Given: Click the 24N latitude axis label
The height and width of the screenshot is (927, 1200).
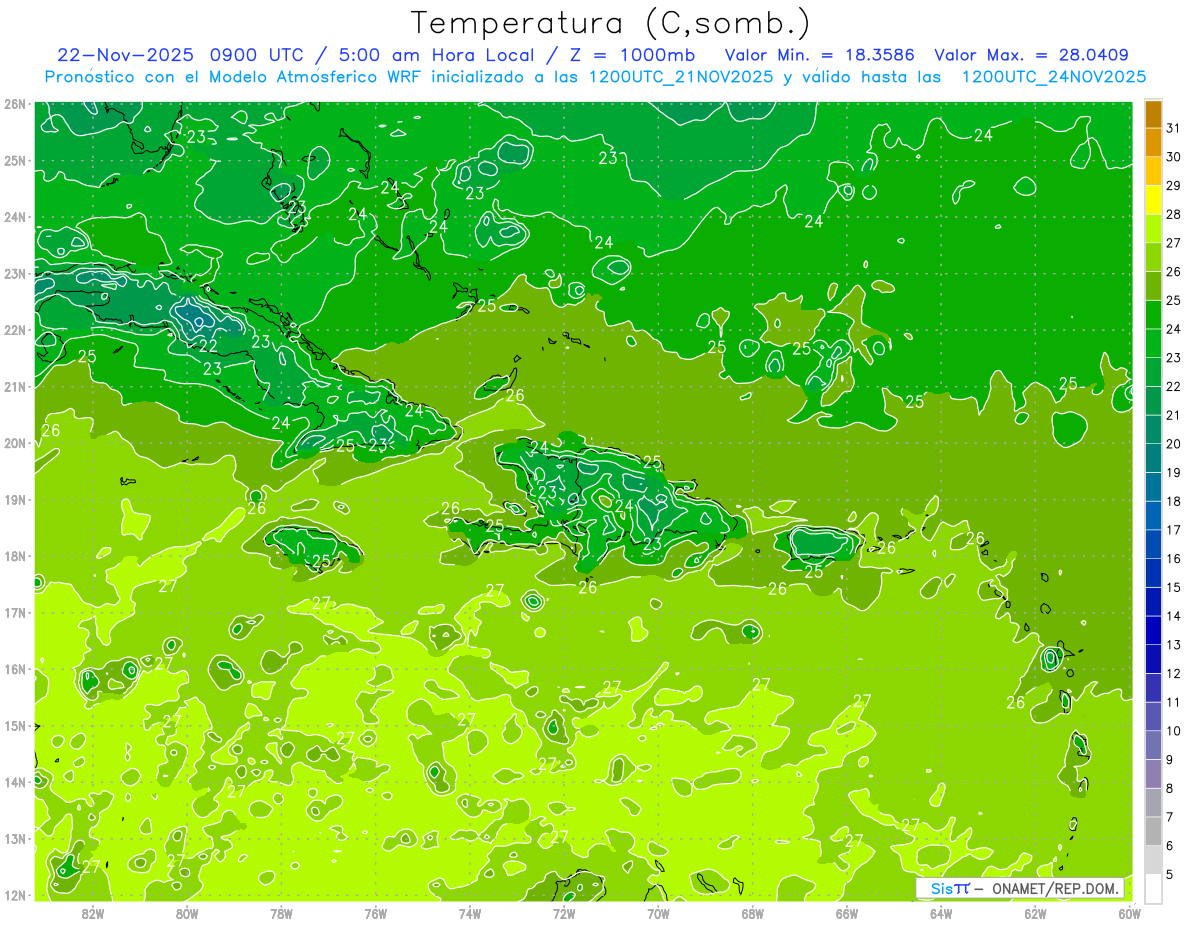Looking at the screenshot, I should (x=15, y=217).
